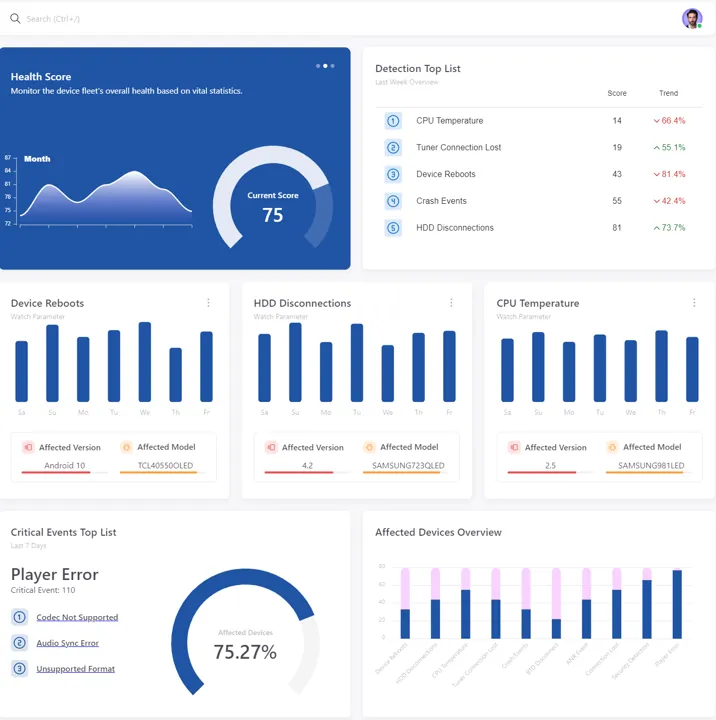Select the middle Health Score carousel dot
This screenshot has height=720, width=716.
(x=325, y=66)
